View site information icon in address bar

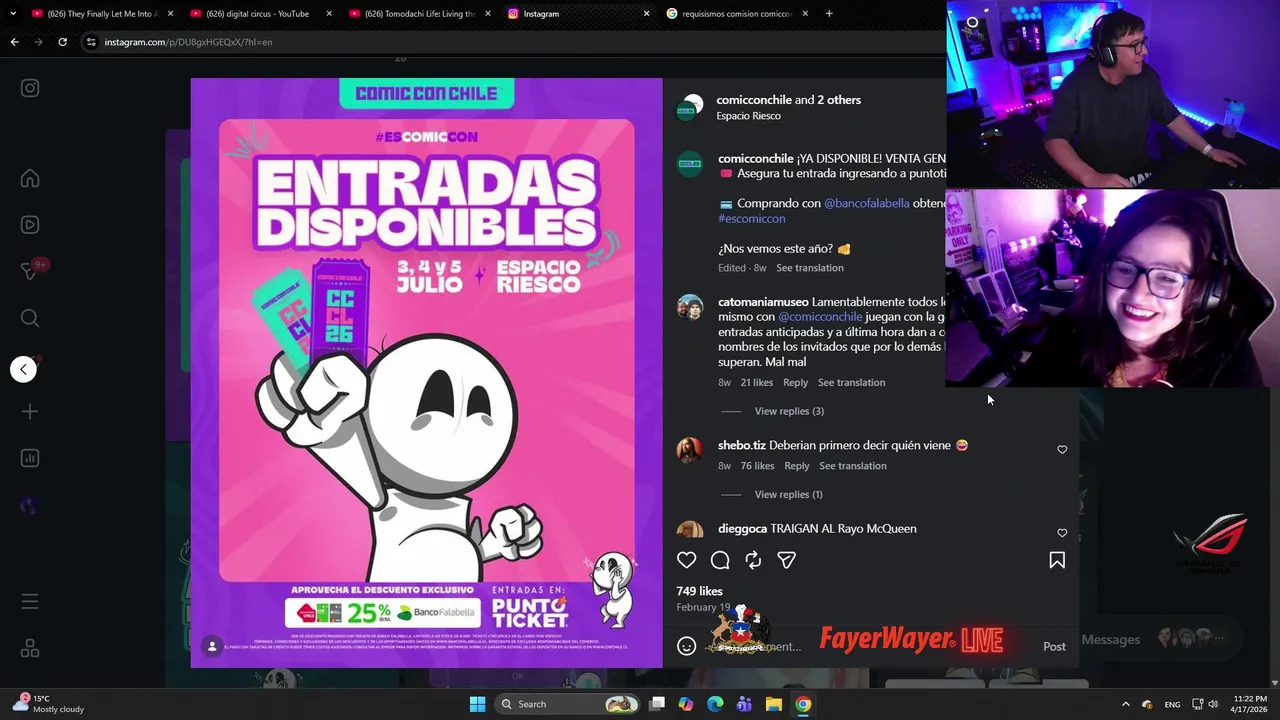(x=91, y=42)
